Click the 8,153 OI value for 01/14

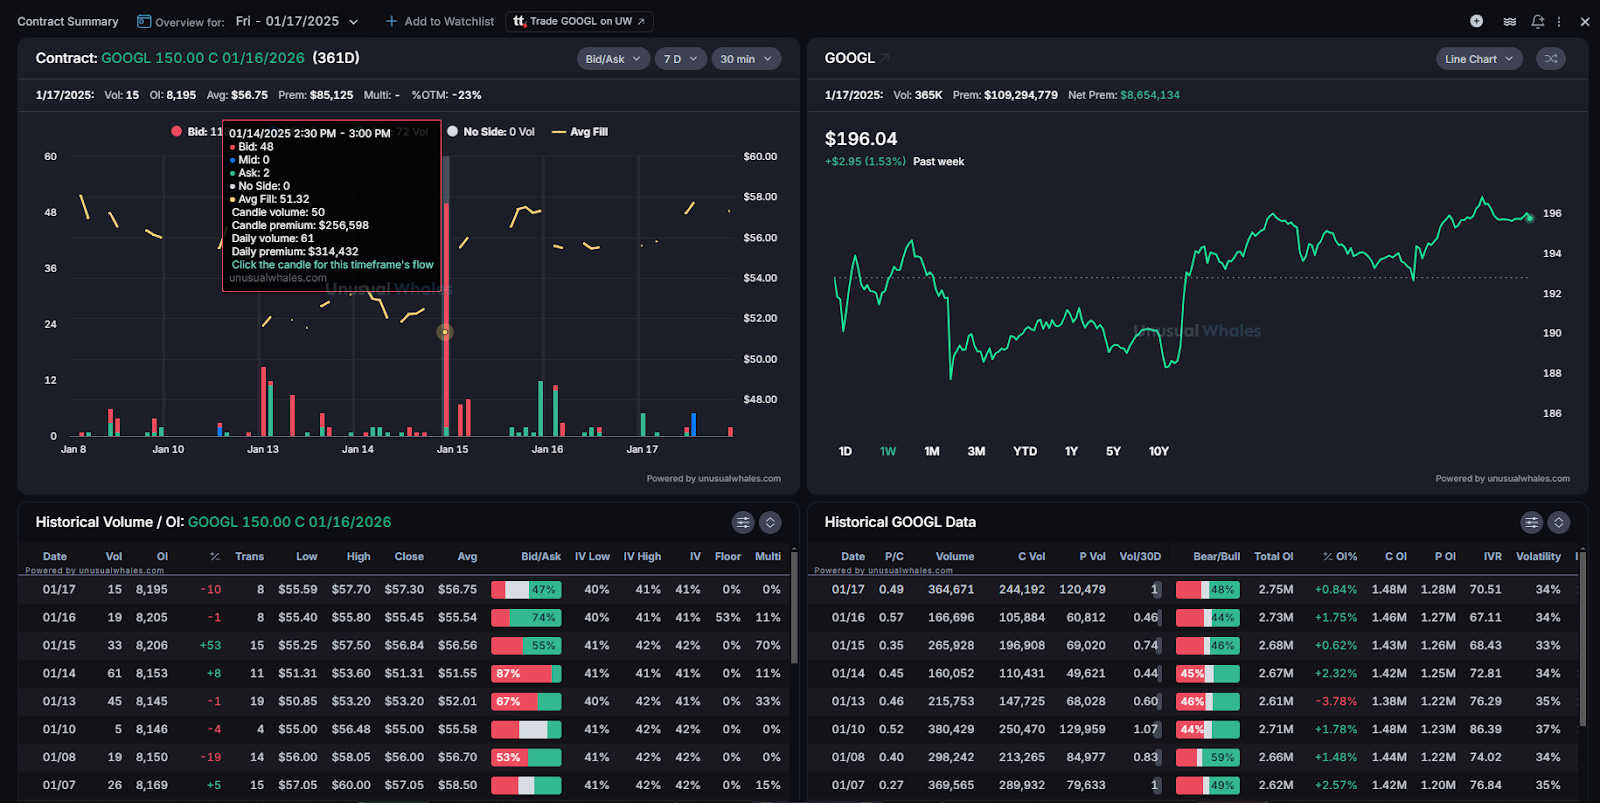click(152, 674)
